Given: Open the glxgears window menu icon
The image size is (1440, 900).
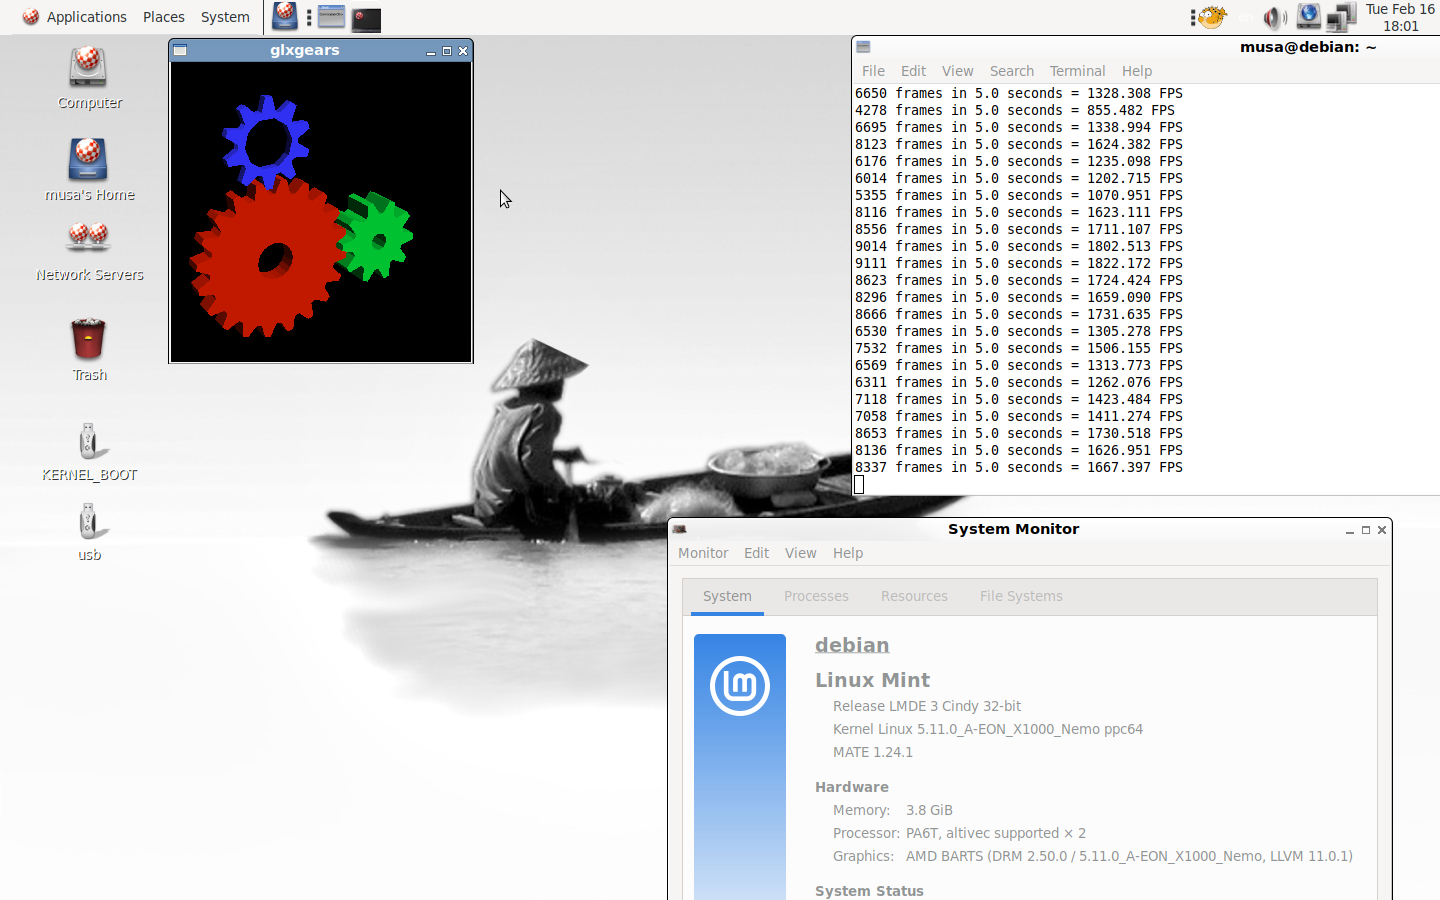Looking at the screenshot, I should (180, 51).
